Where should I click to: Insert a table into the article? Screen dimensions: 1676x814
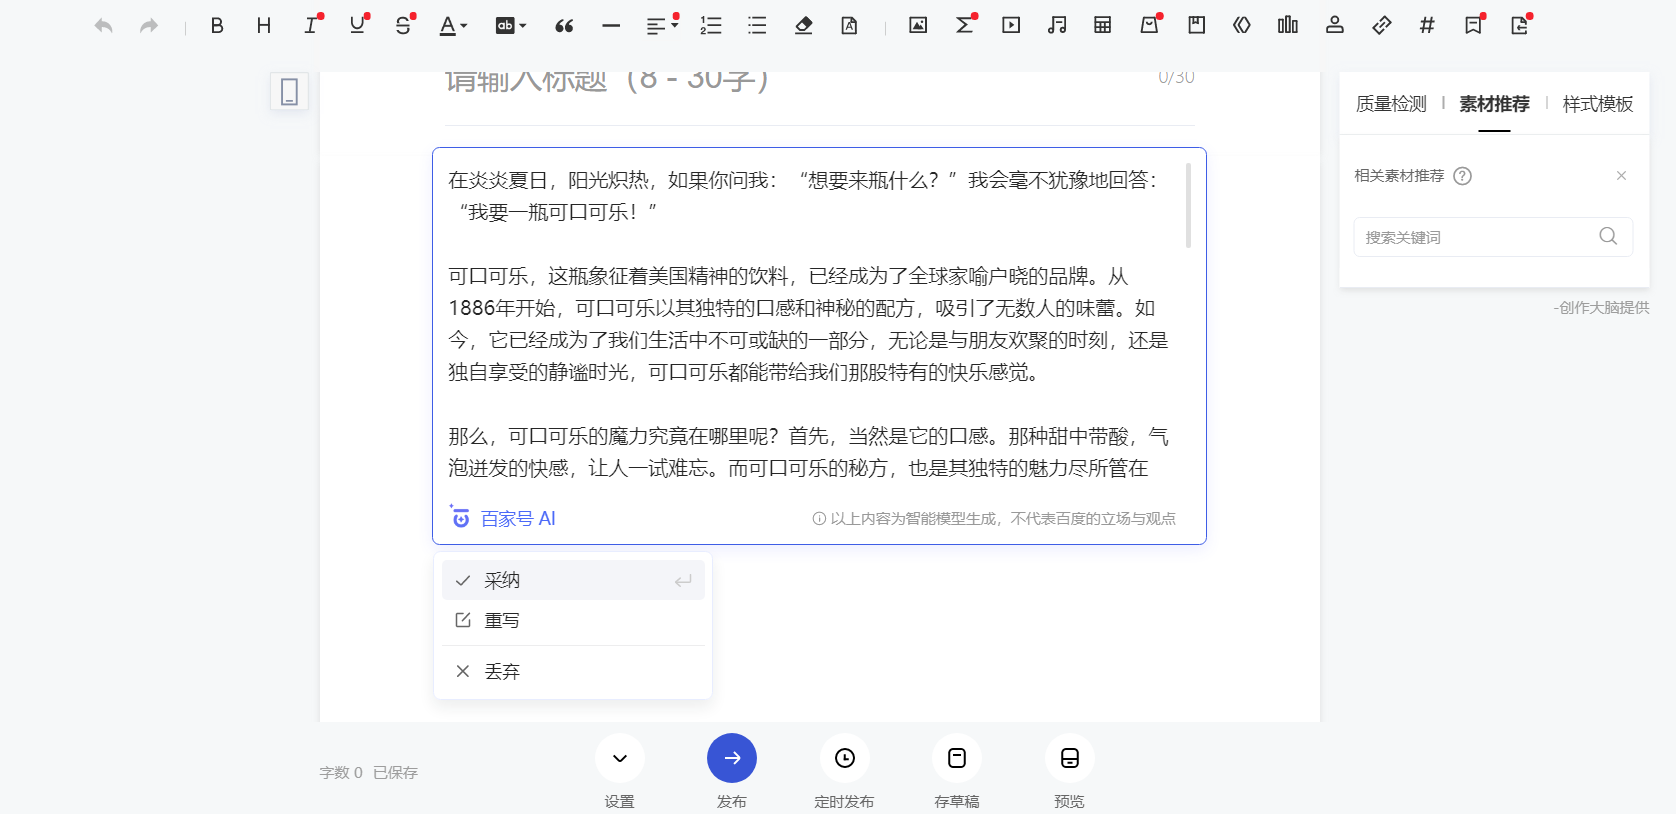tap(1102, 26)
